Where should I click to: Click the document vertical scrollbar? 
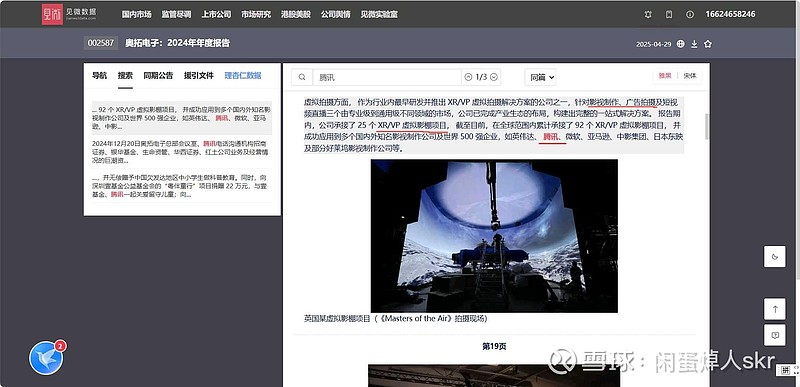pyautogui.click(x=707, y=126)
